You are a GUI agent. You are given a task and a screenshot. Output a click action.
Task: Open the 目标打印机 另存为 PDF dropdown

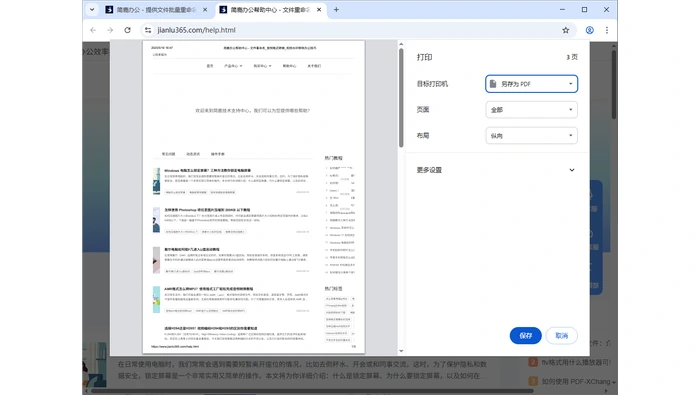tap(531, 84)
